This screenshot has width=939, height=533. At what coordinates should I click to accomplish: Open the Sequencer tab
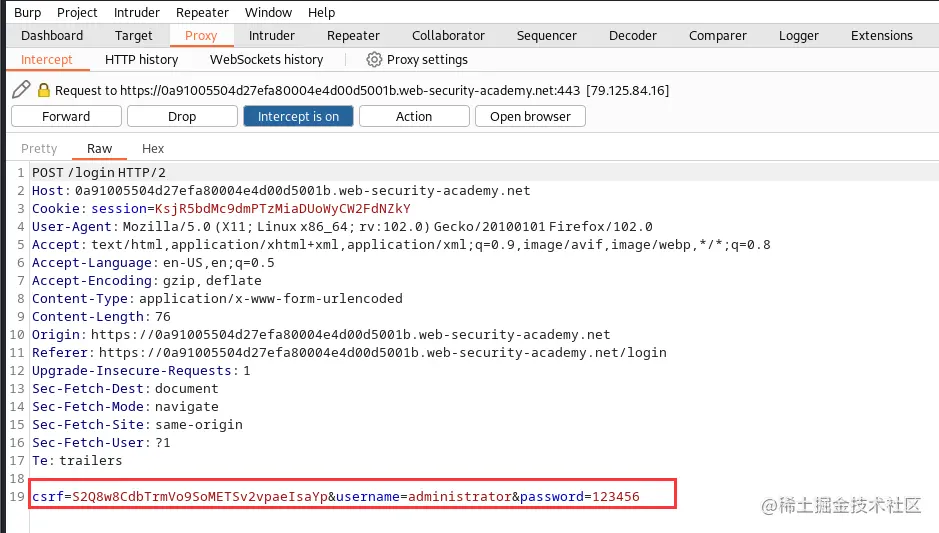click(546, 35)
